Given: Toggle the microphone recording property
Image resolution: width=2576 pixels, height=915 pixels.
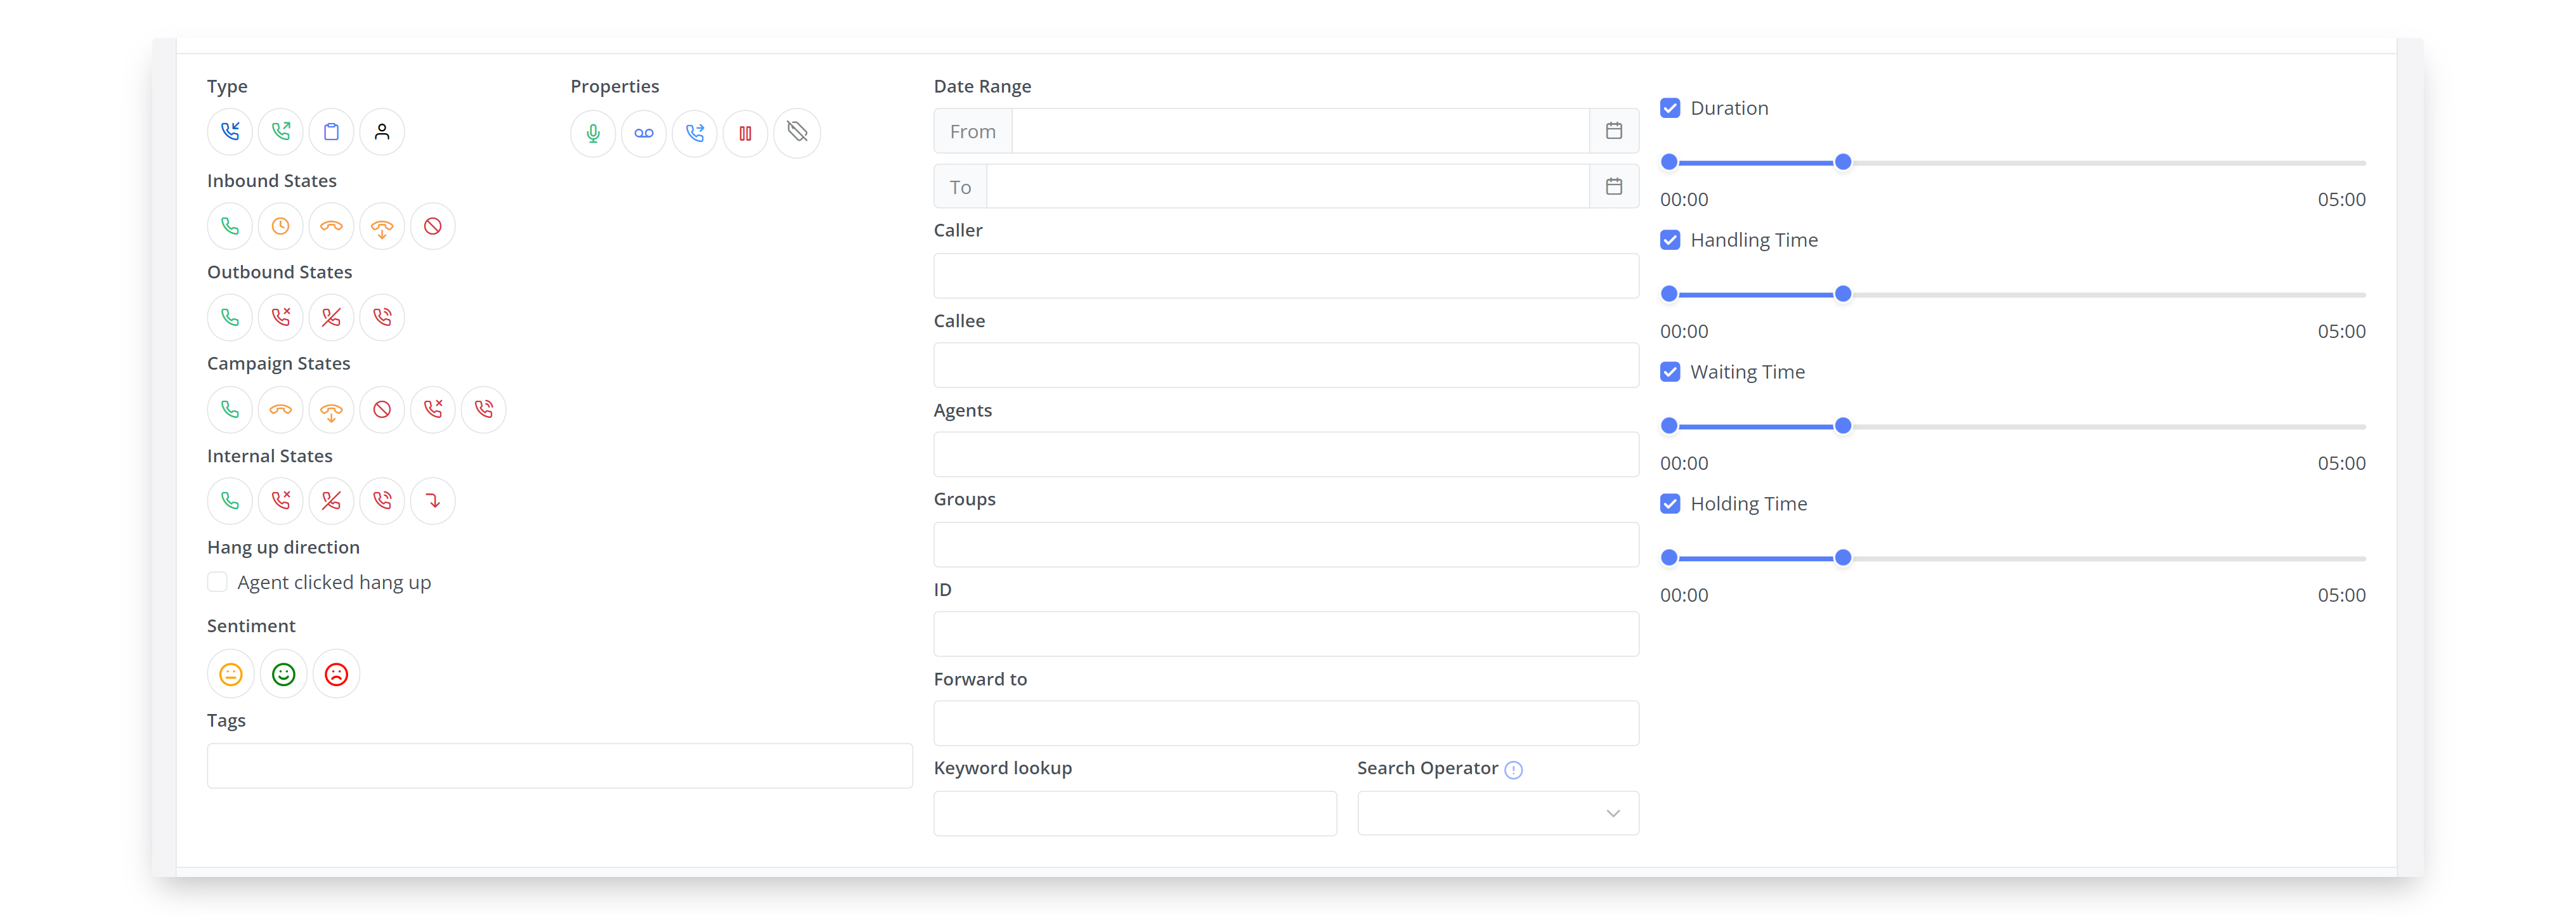Looking at the screenshot, I should point(593,133).
